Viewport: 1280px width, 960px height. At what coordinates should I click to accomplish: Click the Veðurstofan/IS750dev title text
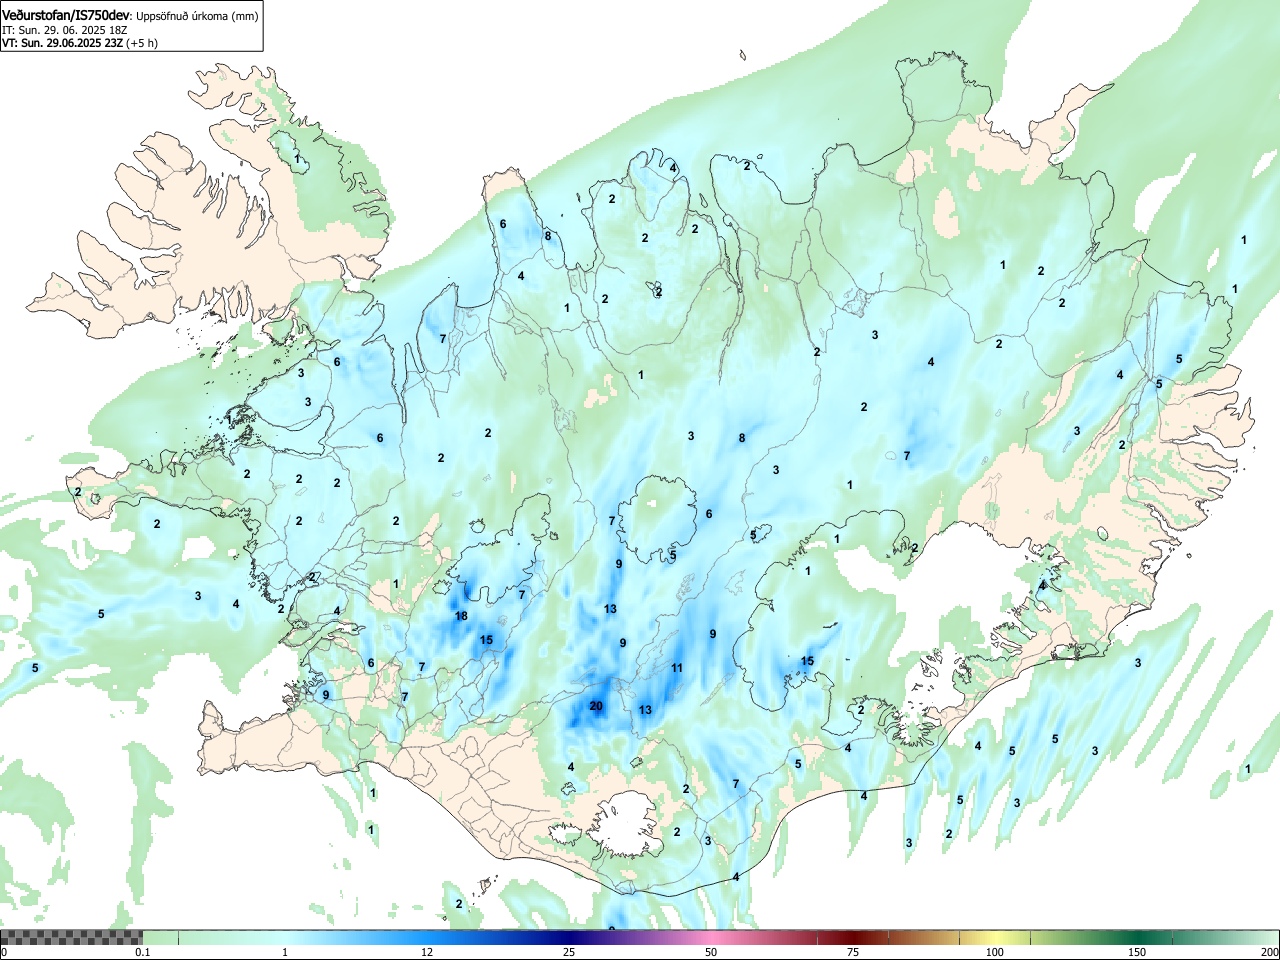pyautogui.click(x=66, y=14)
